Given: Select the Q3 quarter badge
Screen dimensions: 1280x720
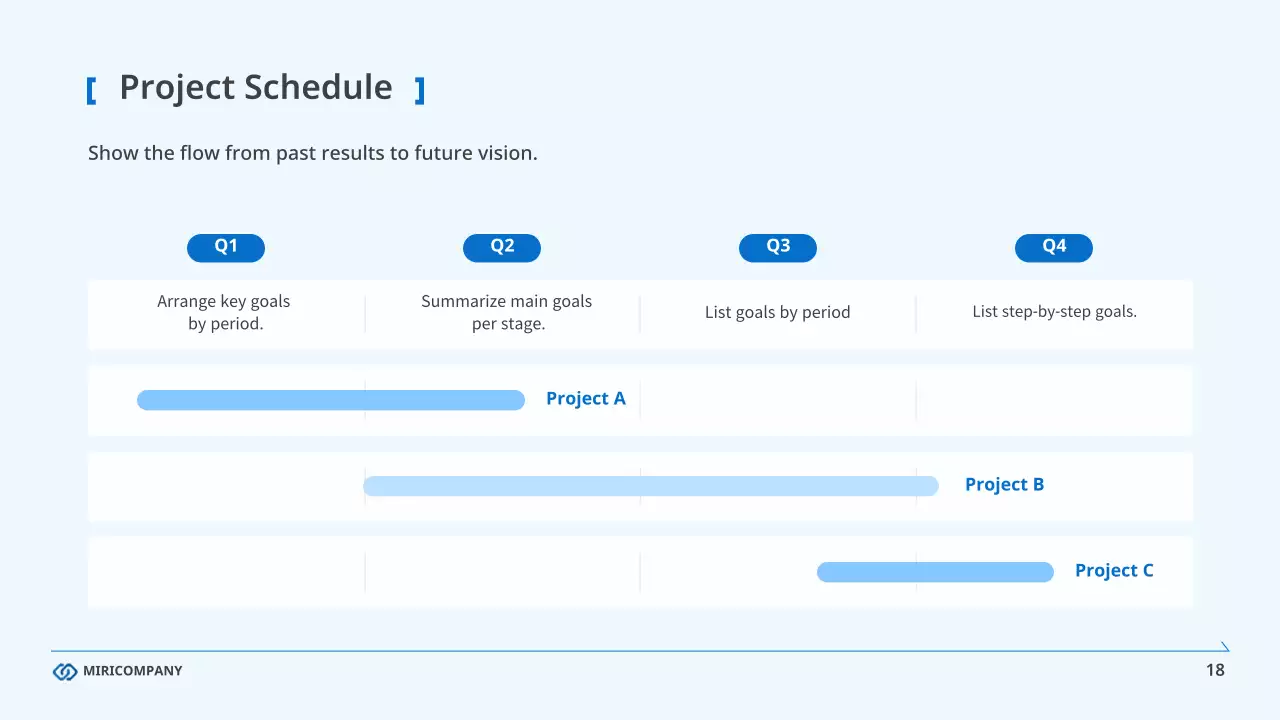Looking at the screenshot, I should point(778,247).
